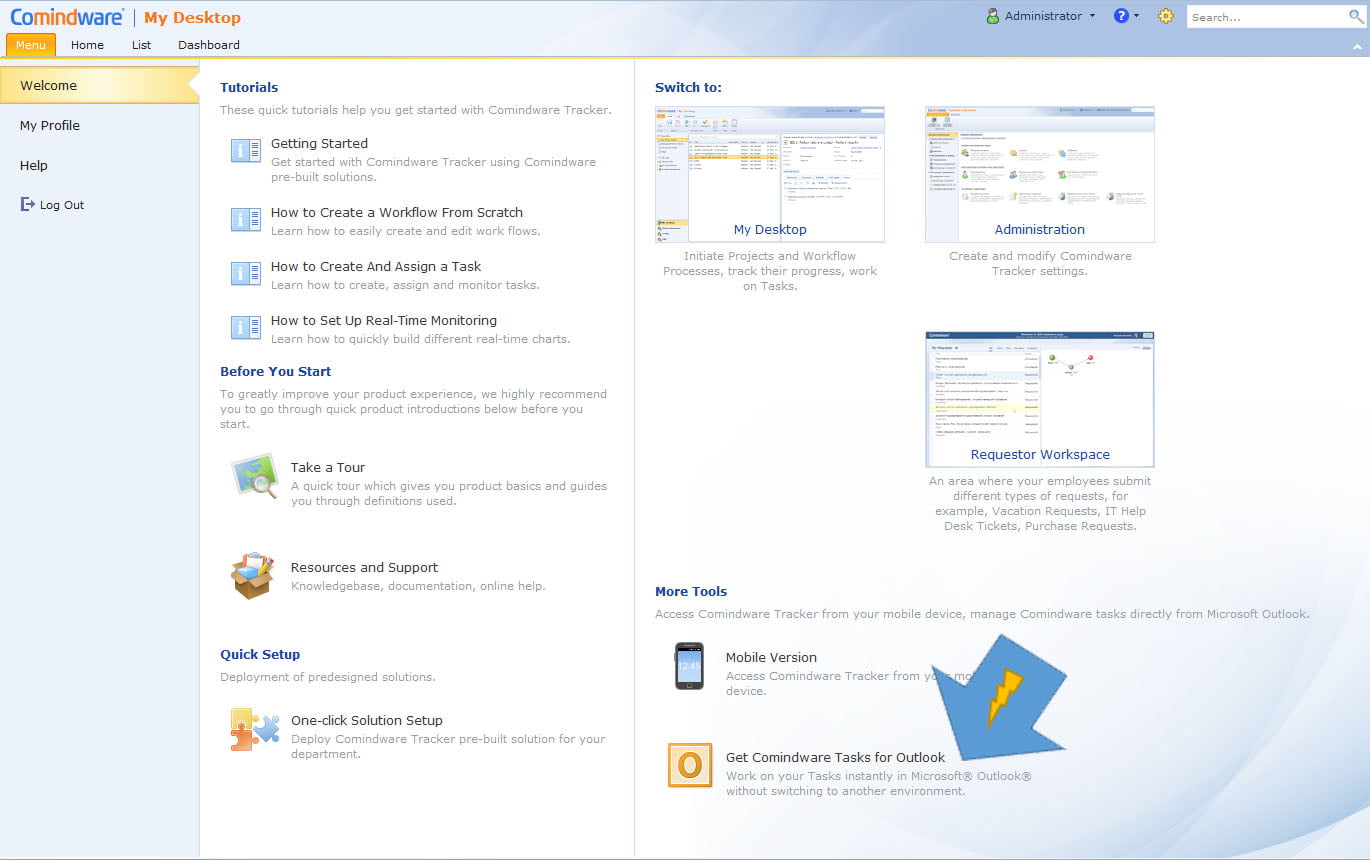The width and height of the screenshot is (1370, 860).
Task: Click the blue help question mark icon
Action: pos(1121,16)
